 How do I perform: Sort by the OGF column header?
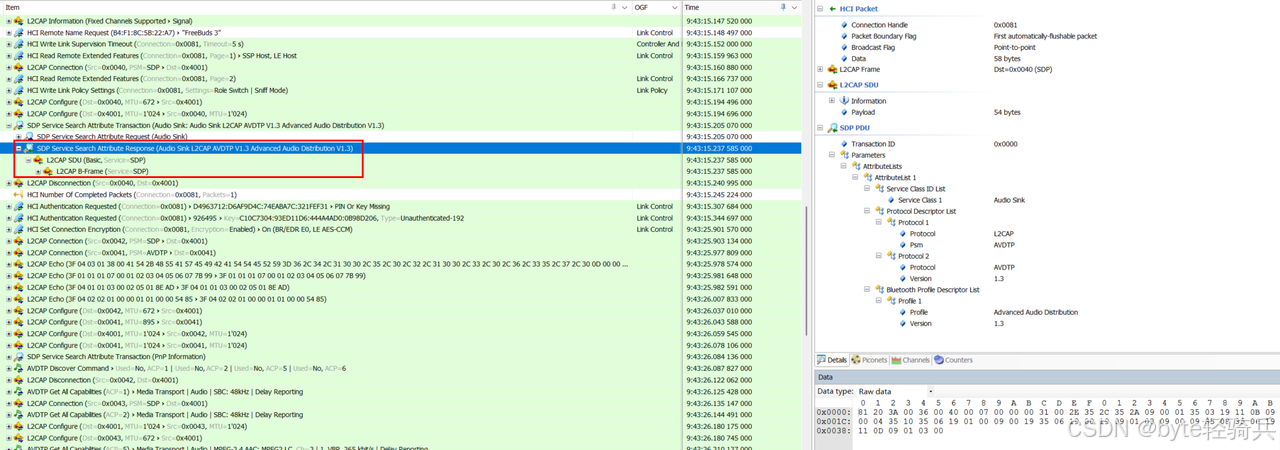click(x=642, y=7)
